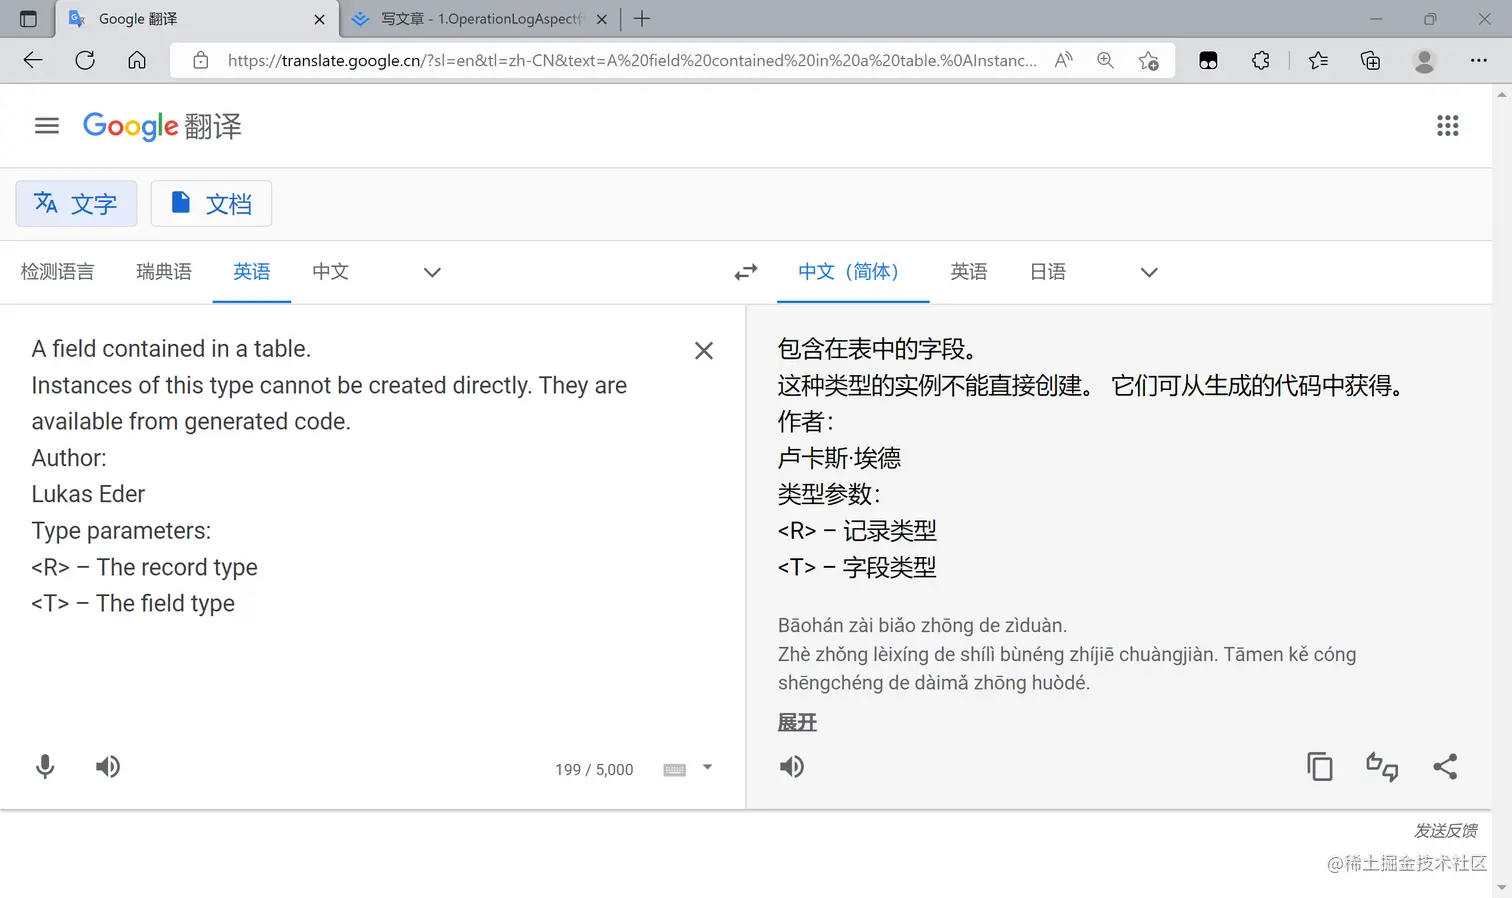Open the Google apps grid
This screenshot has width=1512, height=898.
(x=1447, y=126)
